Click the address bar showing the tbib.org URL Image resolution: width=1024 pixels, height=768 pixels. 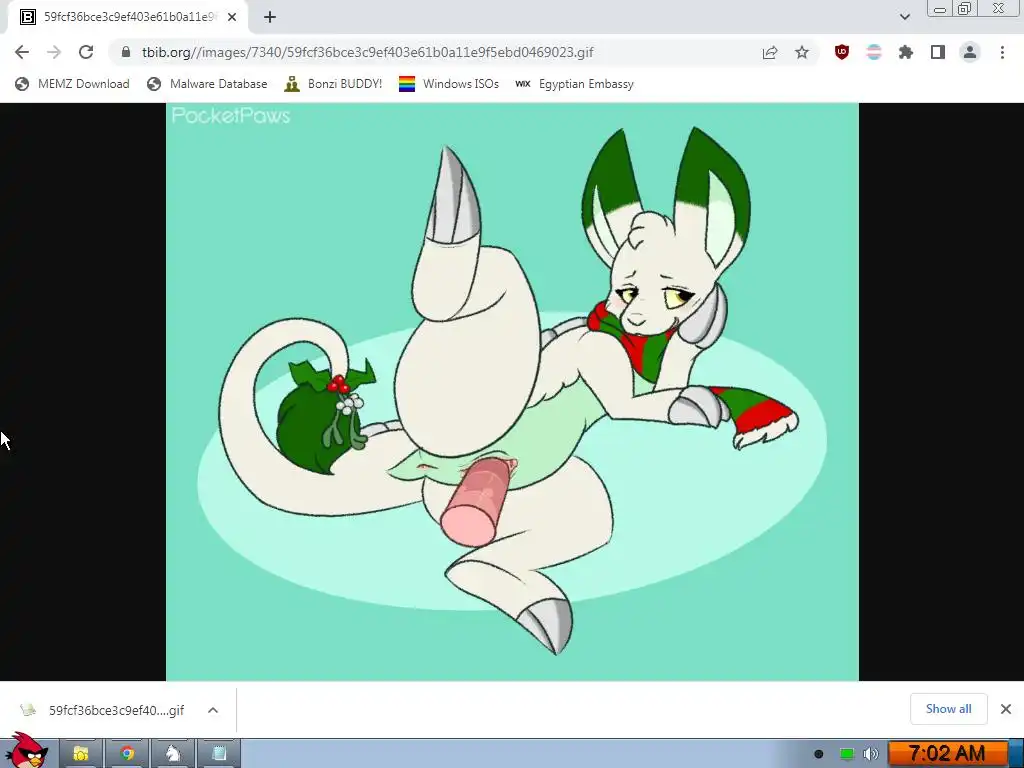click(x=368, y=52)
